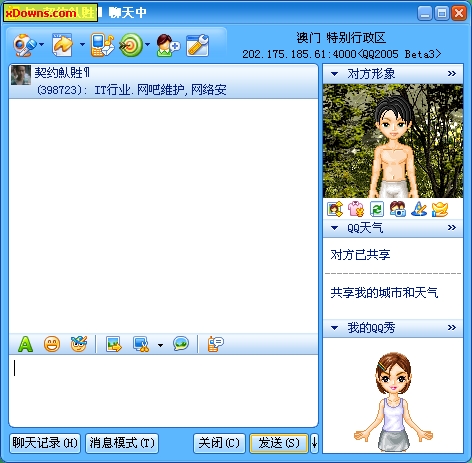The width and height of the screenshot is (472, 463).
Task: Click the green refresh QQ show icon
Action: 377,210
